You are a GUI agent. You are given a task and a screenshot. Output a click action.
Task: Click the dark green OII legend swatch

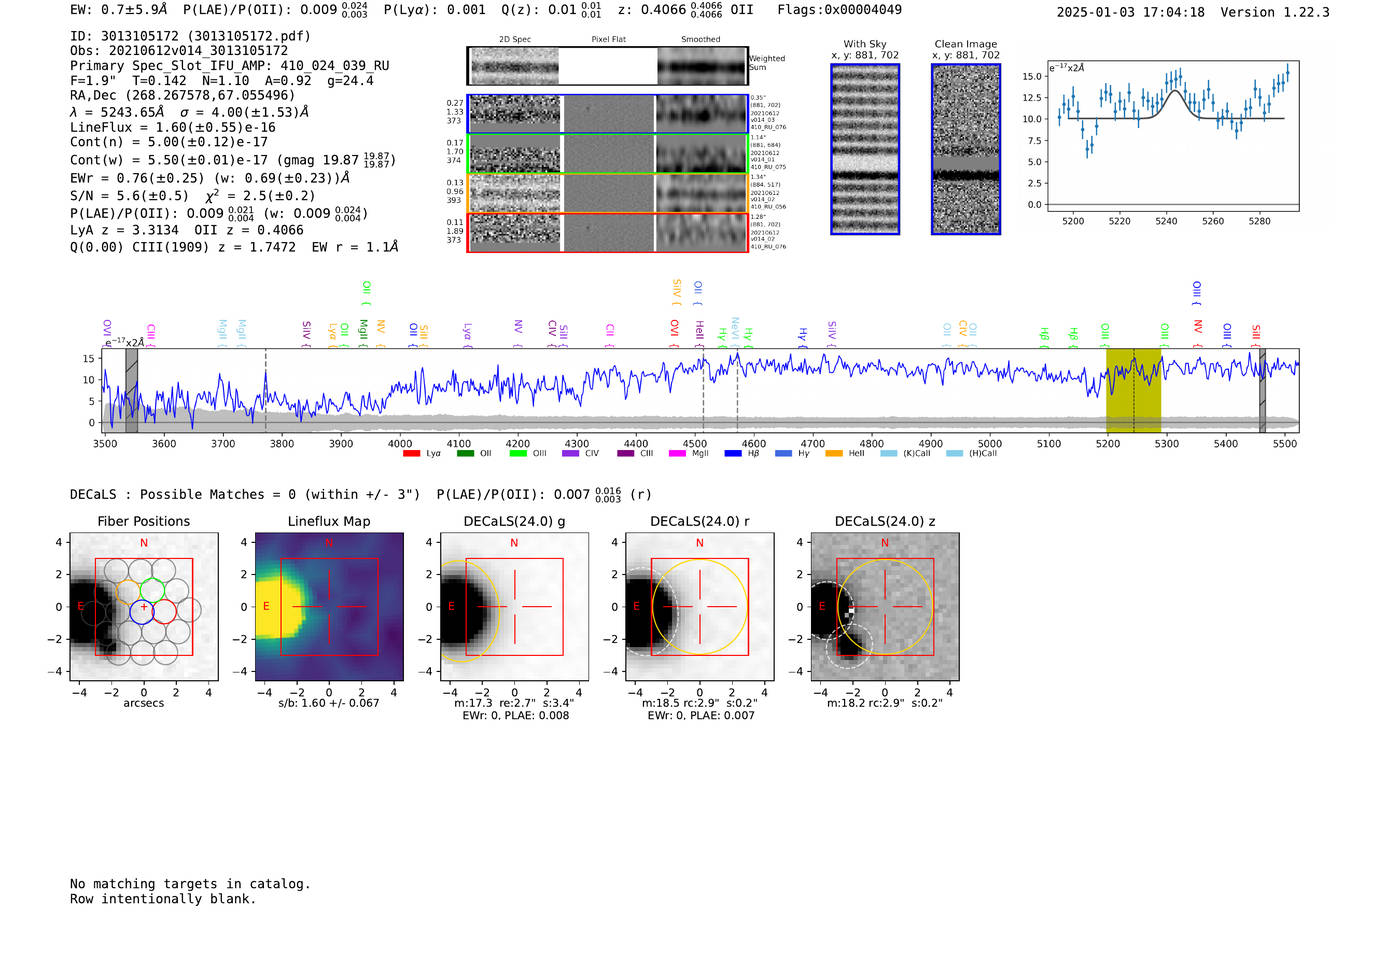[x=465, y=454]
